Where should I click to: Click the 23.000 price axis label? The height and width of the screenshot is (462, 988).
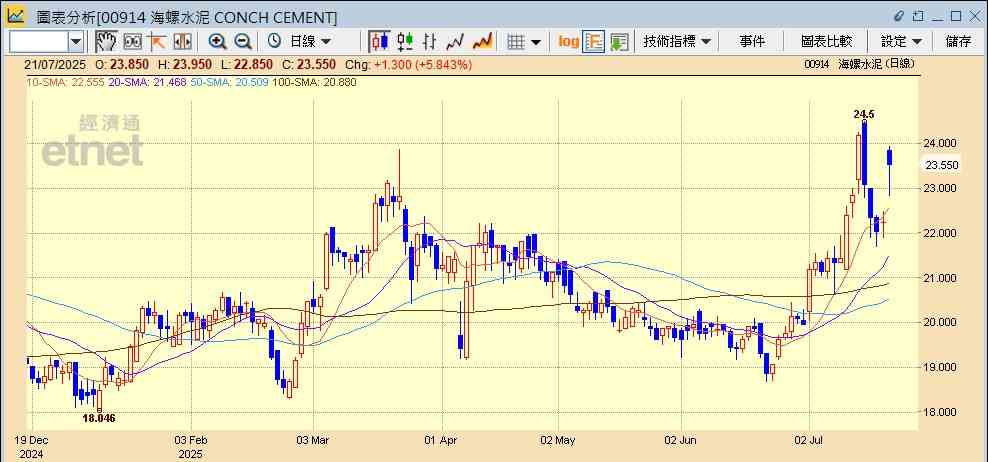coord(941,188)
